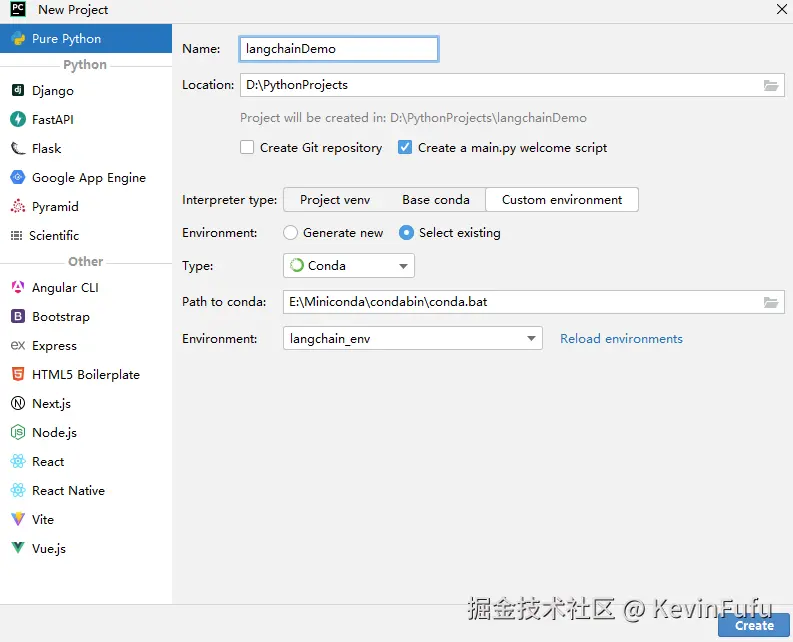Click the Vite logo icon
793x642 pixels.
point(18,519)
